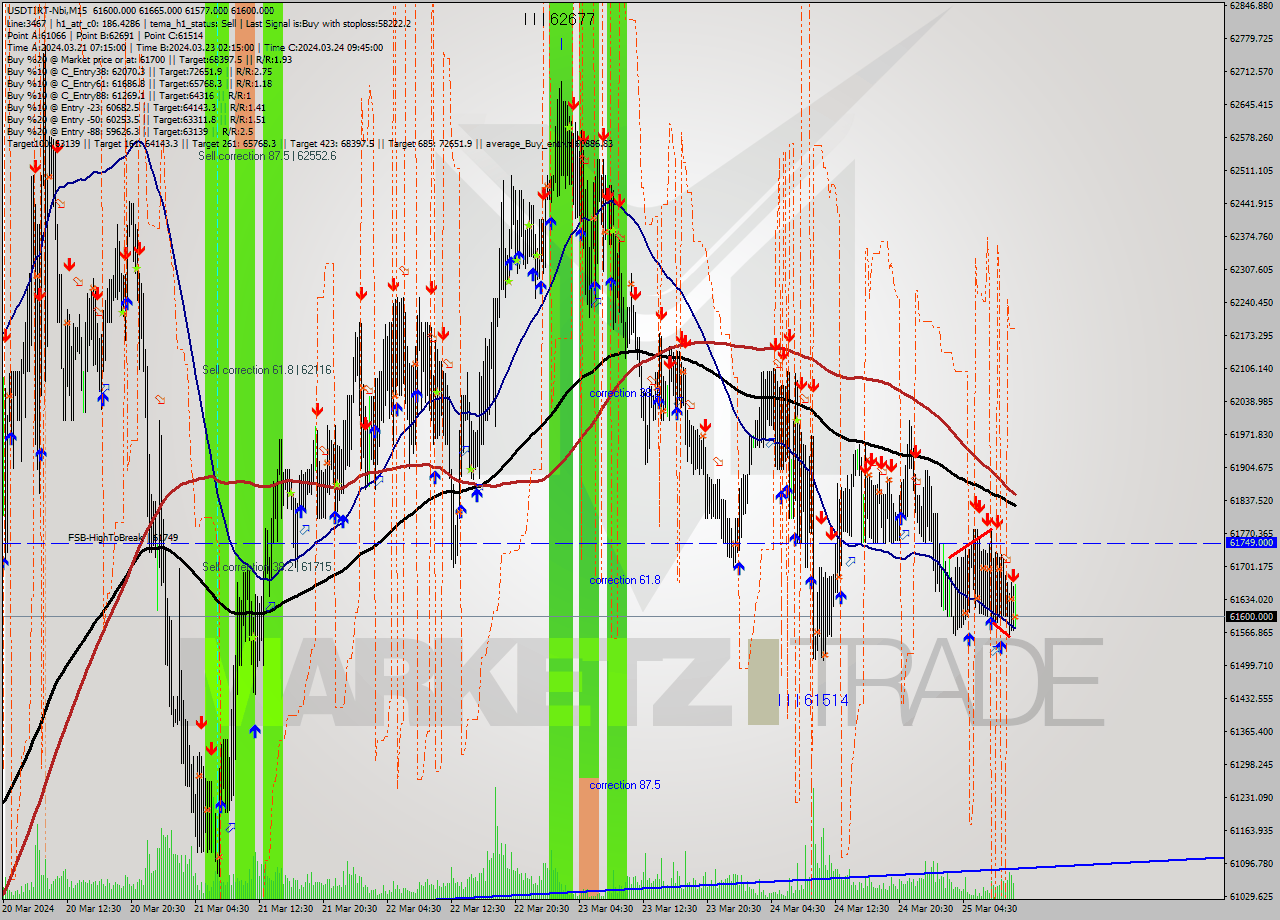Click the '23 Mar 20:30' time label
Image resolution: width=1280 pixels, height=920 pixels.
click(733, 909)
